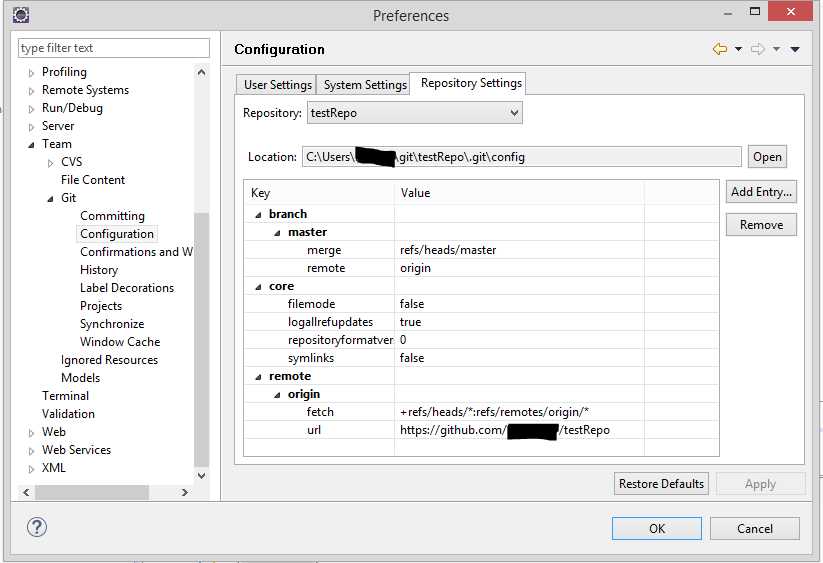Collapse the branch key section

click(x=258, y=215)
